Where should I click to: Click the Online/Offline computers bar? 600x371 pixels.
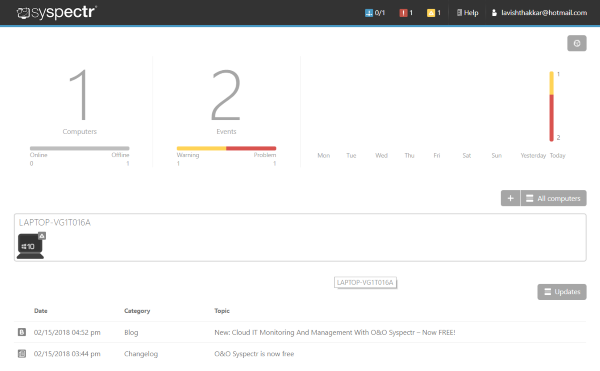tap(80, 148)
